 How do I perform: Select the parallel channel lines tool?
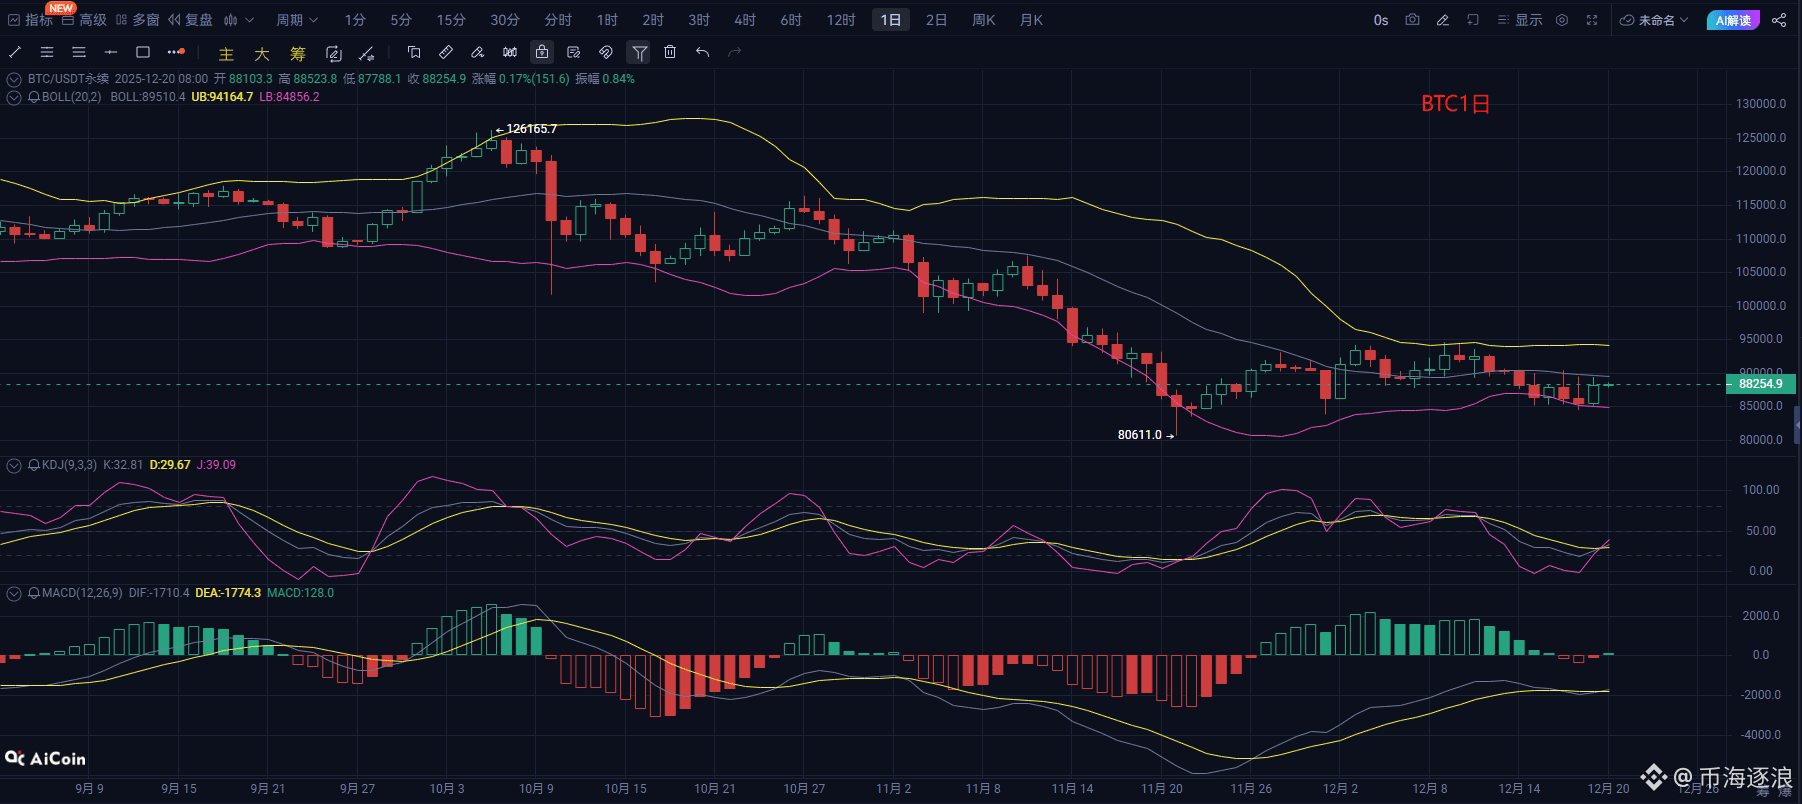[x=47, y=52]
